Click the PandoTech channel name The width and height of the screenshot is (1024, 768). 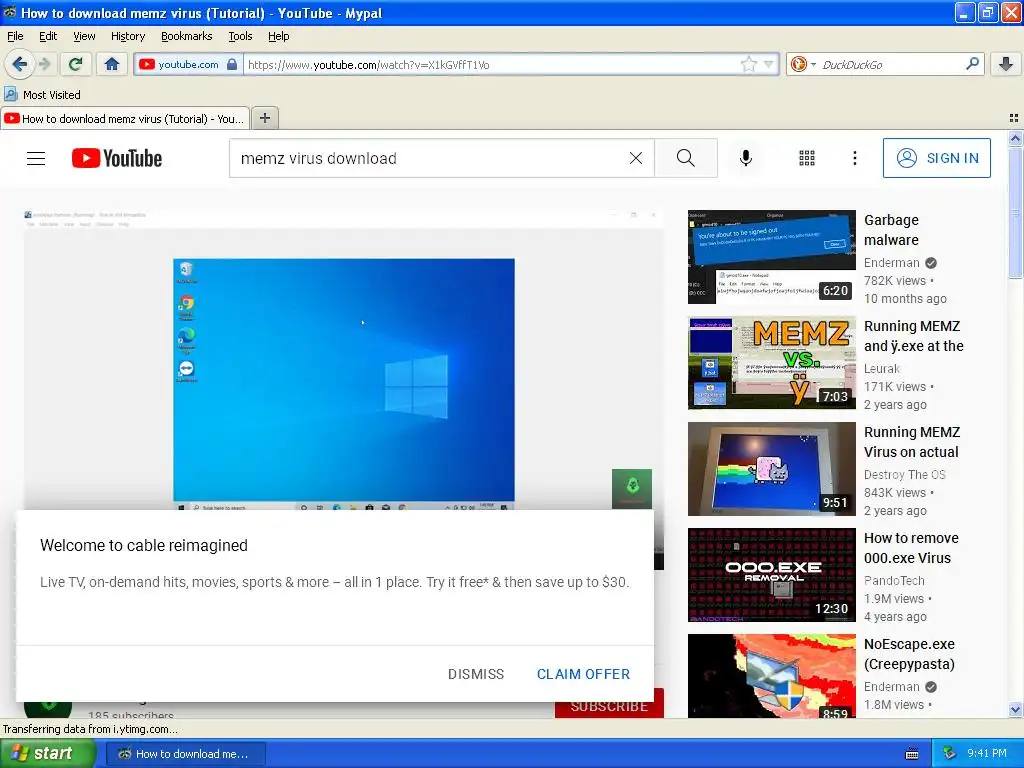tap(894, 581)
